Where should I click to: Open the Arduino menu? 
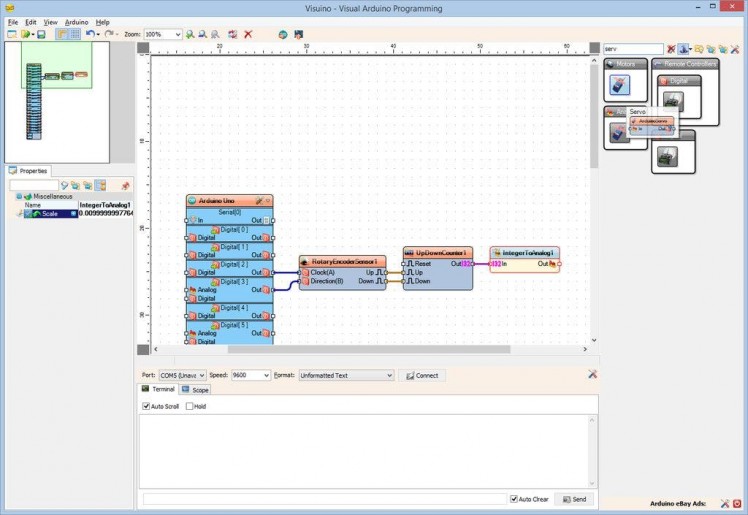(76, 21)
